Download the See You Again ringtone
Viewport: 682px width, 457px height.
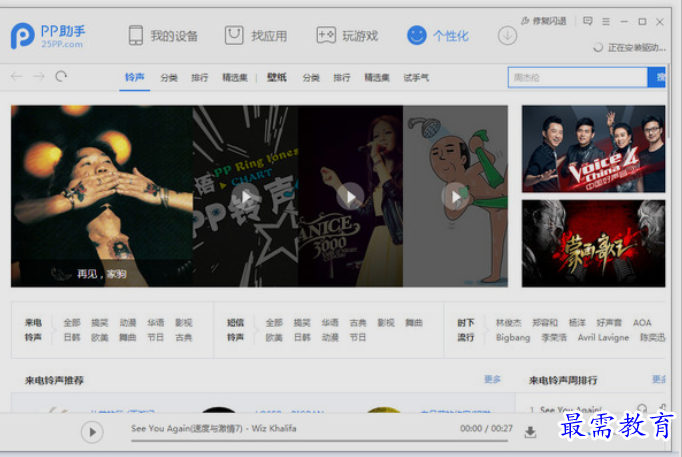click(x=530, y=432)
